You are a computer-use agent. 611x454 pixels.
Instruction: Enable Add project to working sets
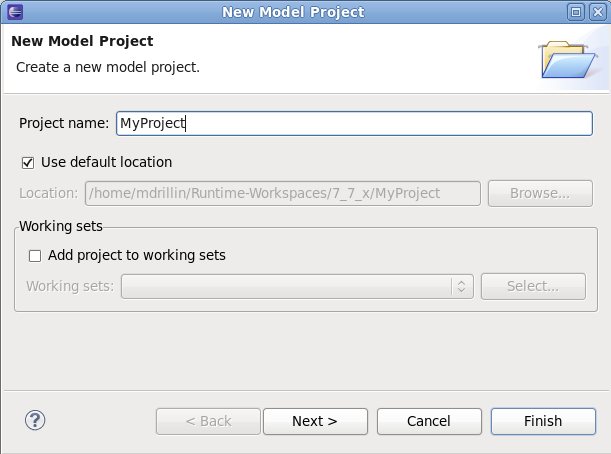click(35, 256)
